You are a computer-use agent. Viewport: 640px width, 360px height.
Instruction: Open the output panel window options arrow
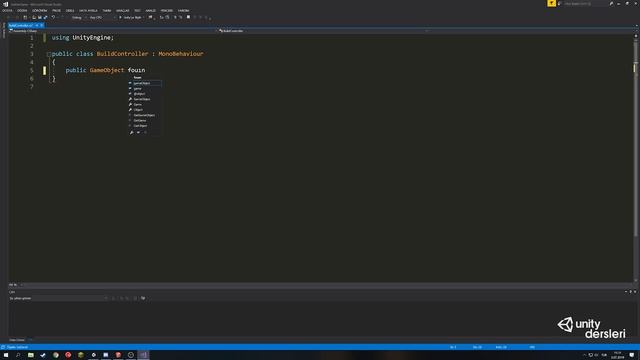pos(626,291)
